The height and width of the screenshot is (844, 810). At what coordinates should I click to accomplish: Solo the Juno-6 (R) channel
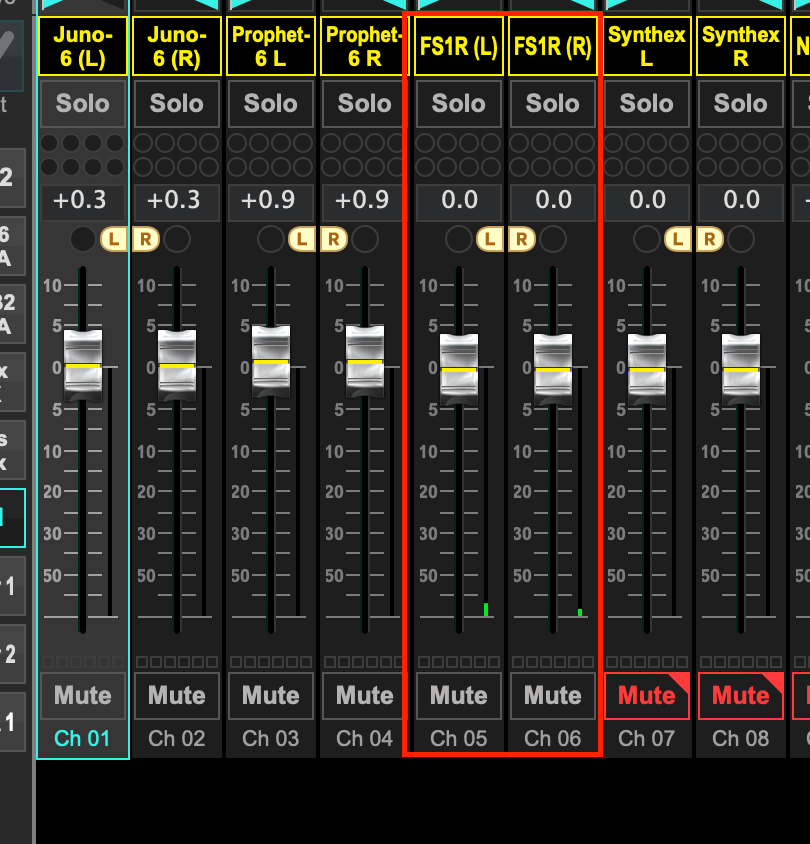pos(177,103)
